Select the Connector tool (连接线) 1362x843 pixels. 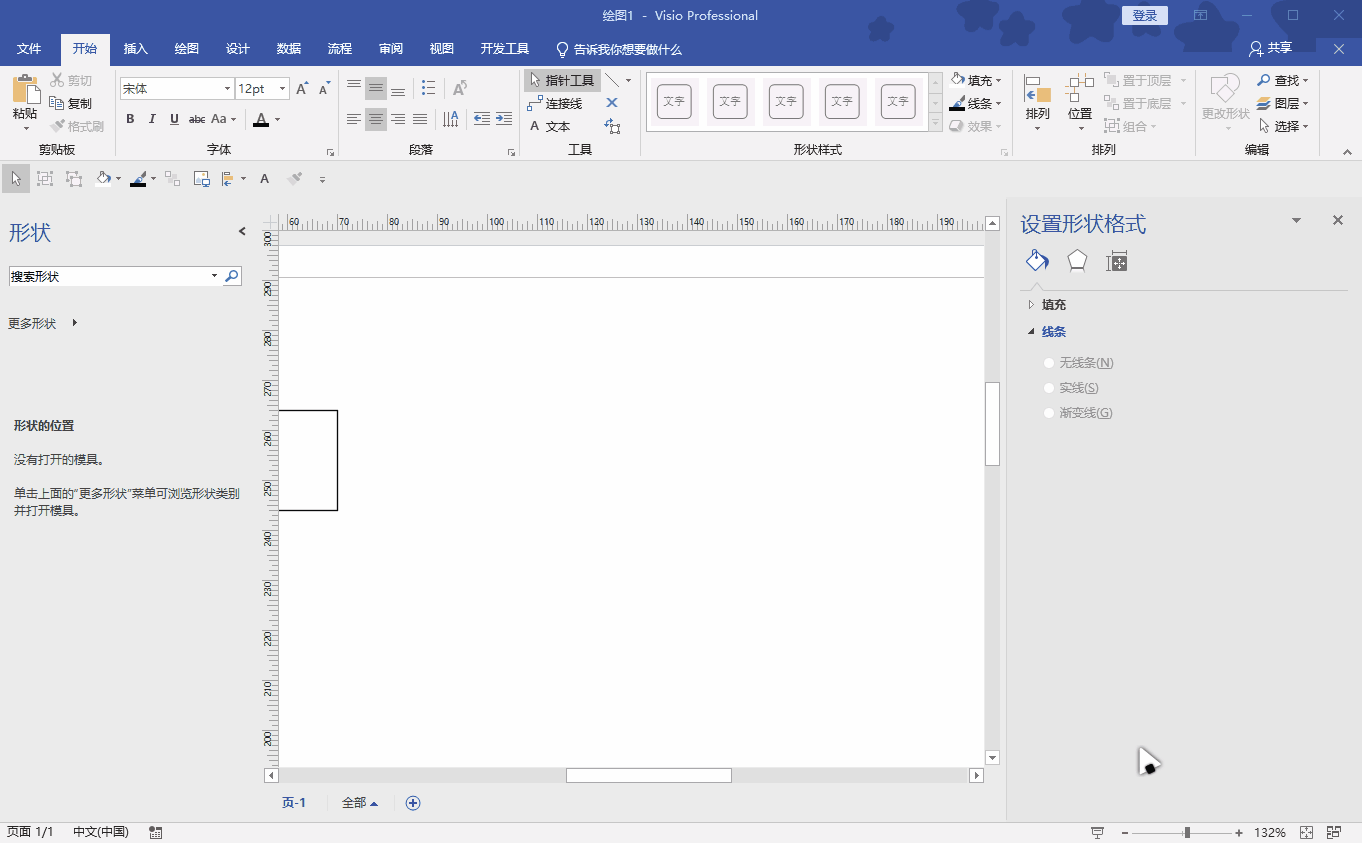click(555, 103)
